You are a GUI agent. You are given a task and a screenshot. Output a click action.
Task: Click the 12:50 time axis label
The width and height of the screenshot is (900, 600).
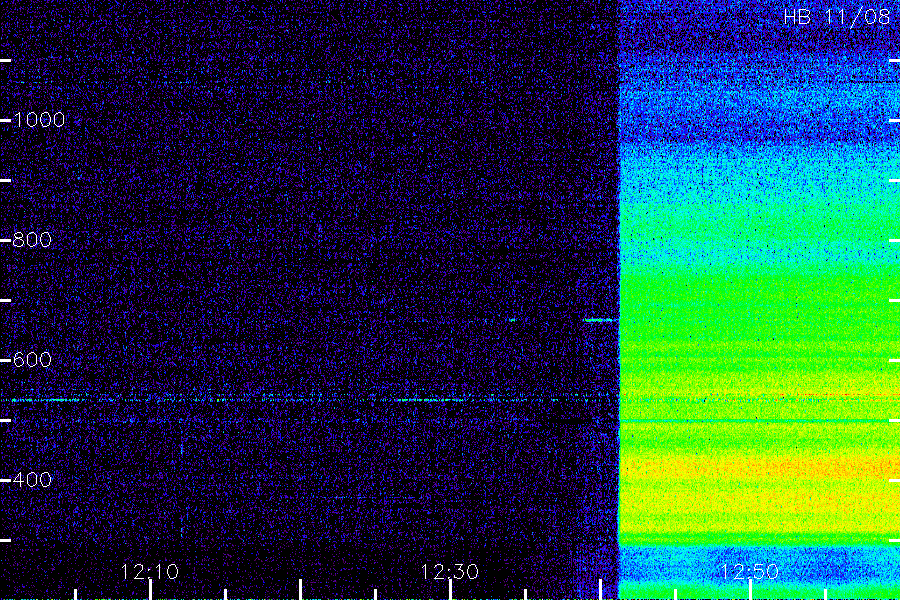pyautogui.click(x=749, y=571)
